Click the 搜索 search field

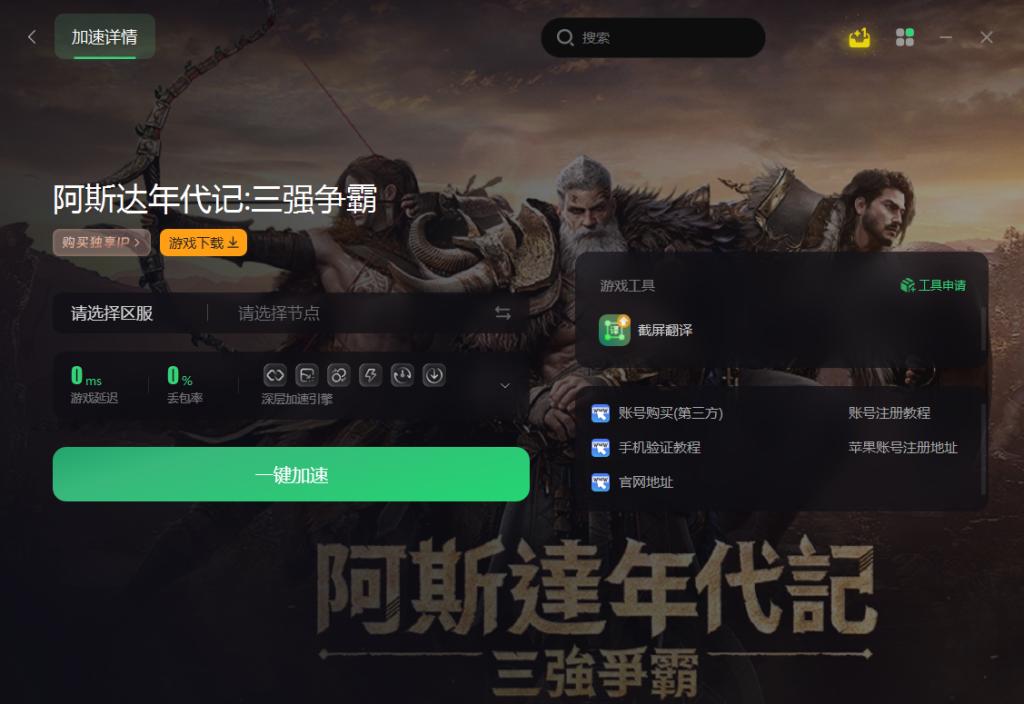653,38
